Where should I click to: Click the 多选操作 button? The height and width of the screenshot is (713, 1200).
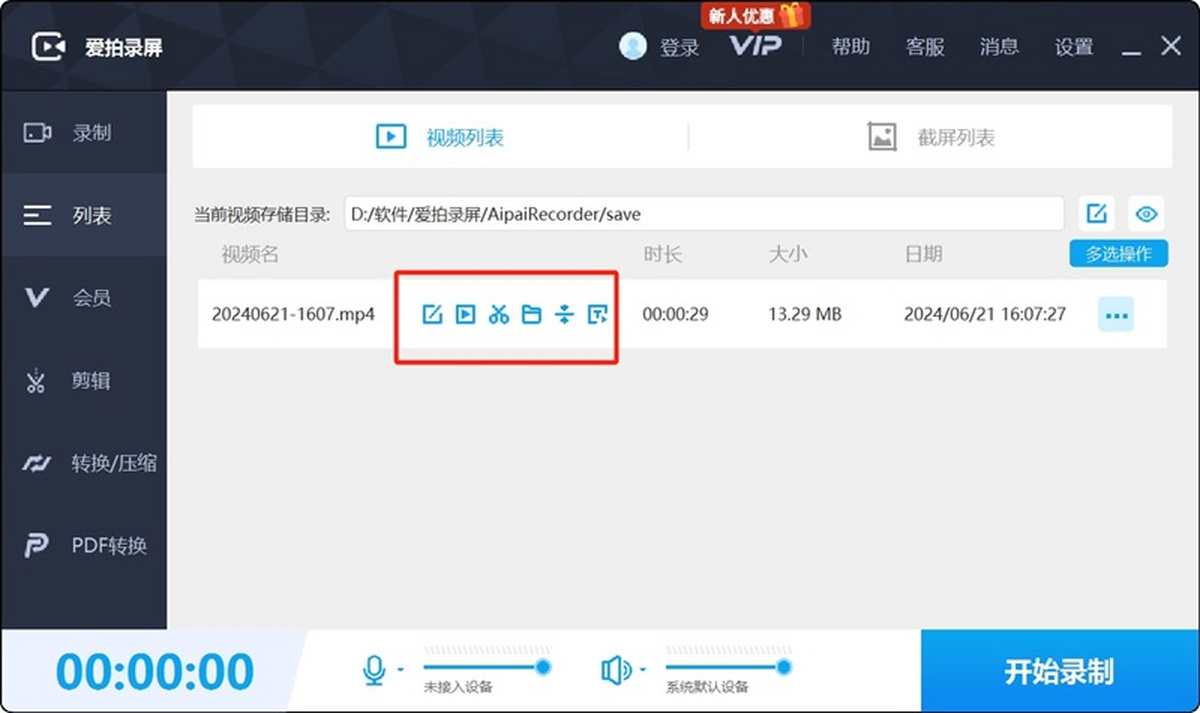click(1118, 254)
